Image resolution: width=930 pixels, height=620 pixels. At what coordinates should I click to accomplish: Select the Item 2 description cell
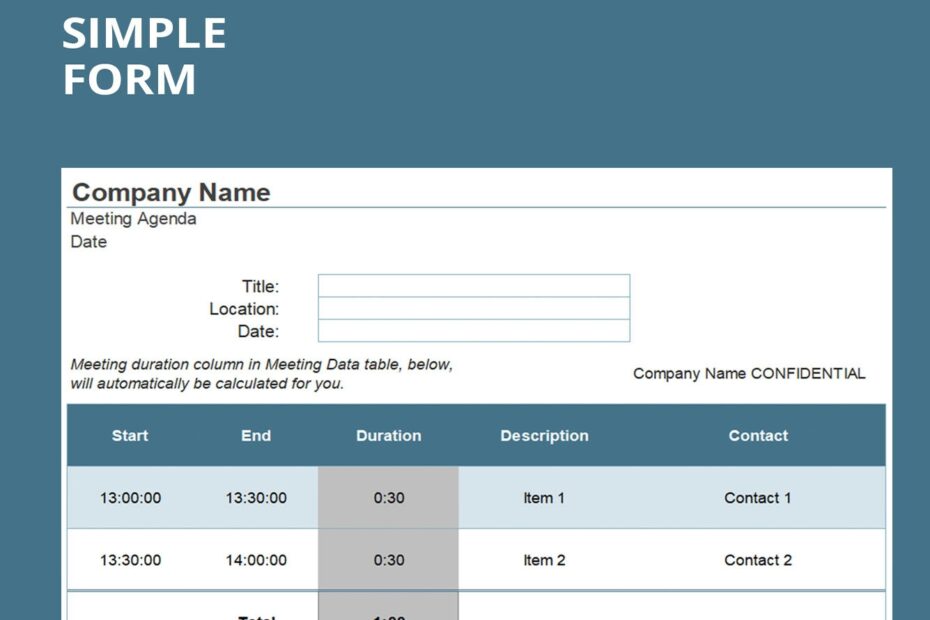tap(544, 560)
